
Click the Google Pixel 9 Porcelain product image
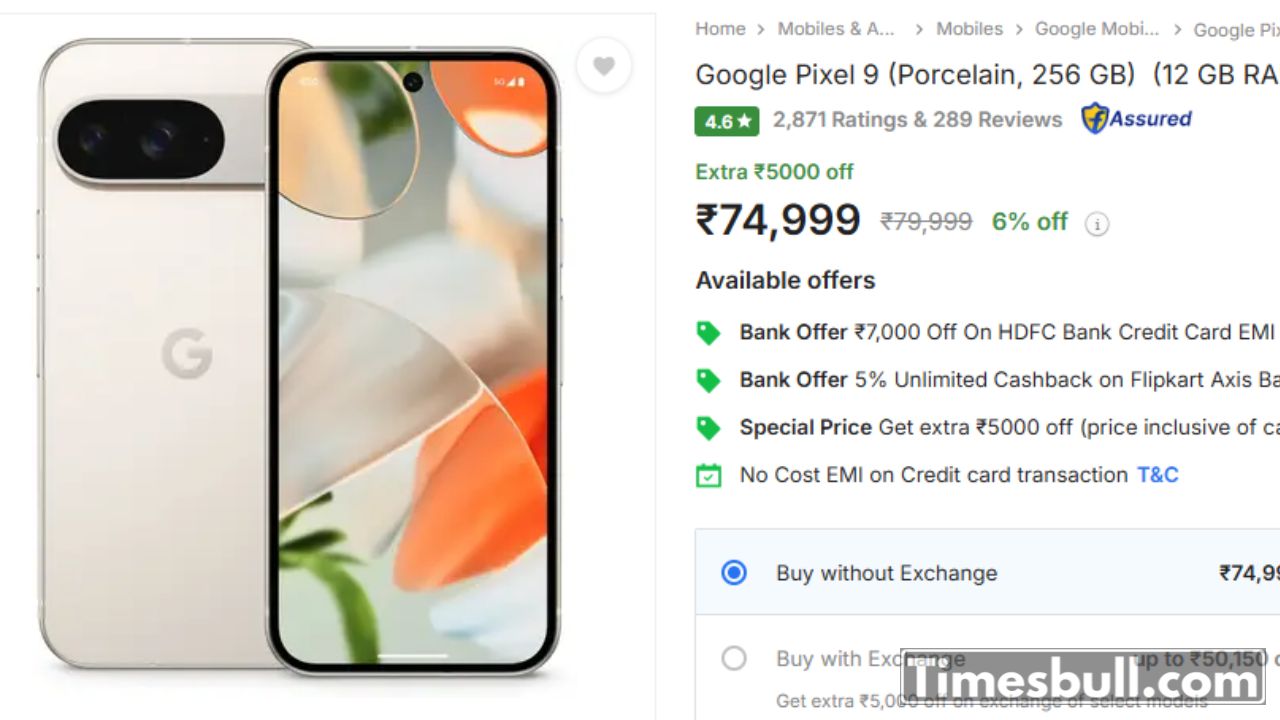[299, 357]
